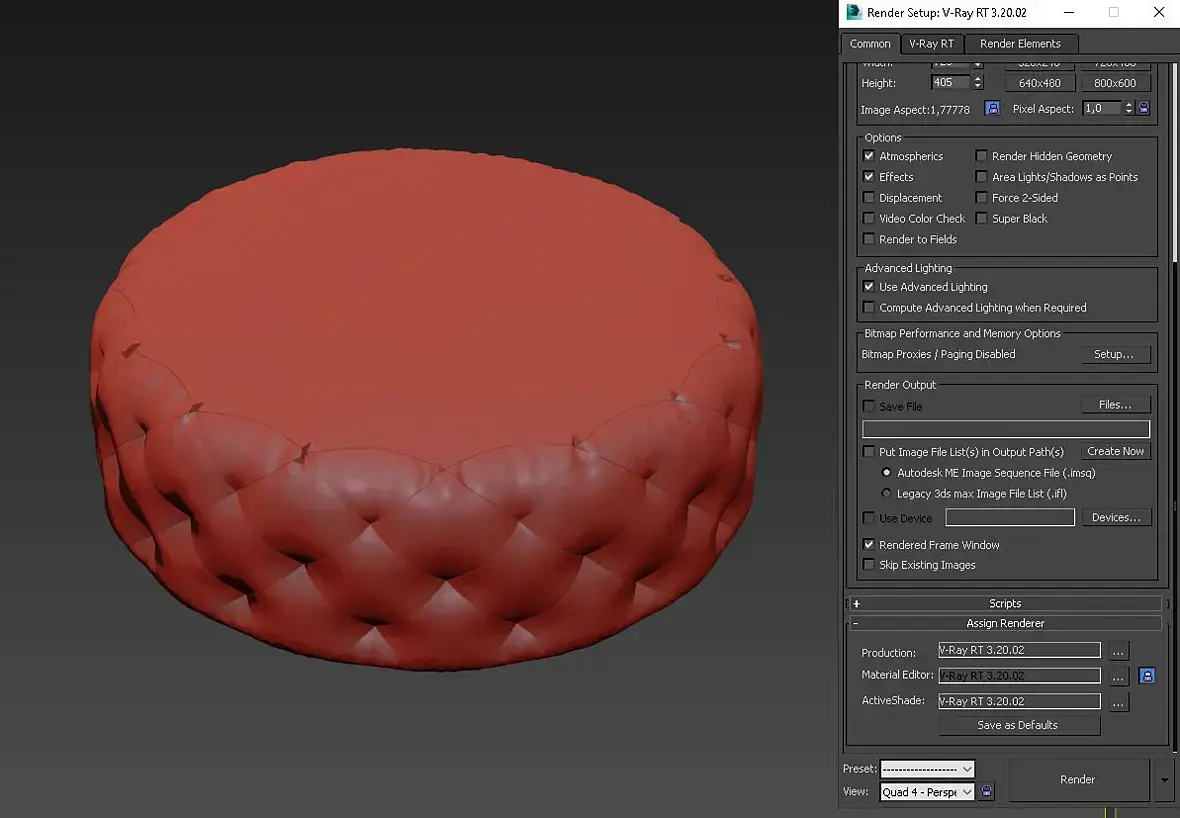Uncheck Rendered Frame Window
The height and width of the screenshot is (818, 1180).
click(868, 544)
